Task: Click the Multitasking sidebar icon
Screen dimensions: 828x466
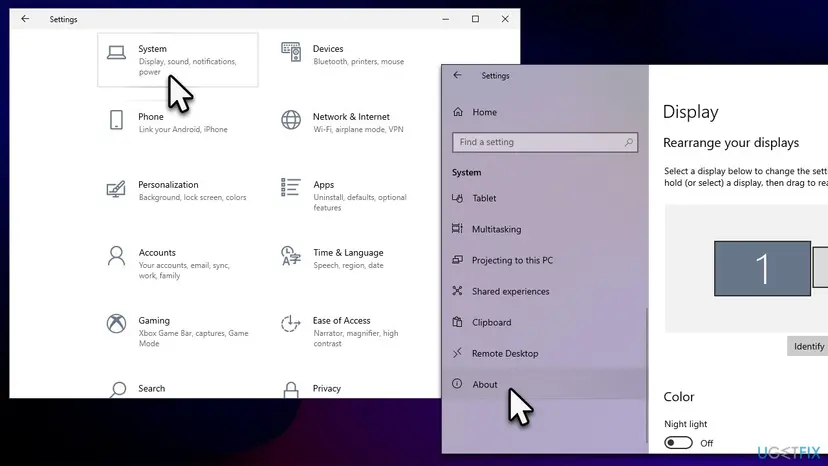Action: tap(457, 228)
